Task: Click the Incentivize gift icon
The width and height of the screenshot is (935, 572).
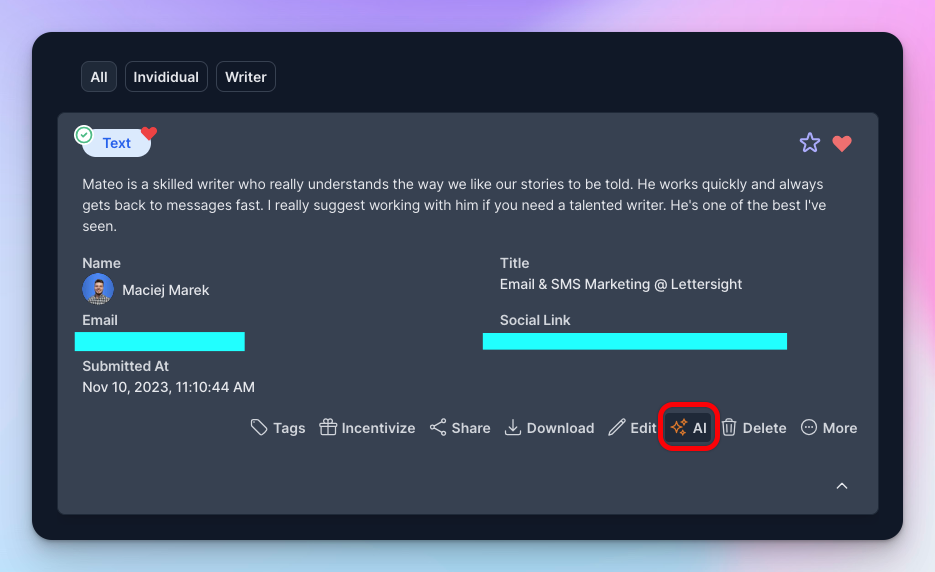Action: (328, 428)
